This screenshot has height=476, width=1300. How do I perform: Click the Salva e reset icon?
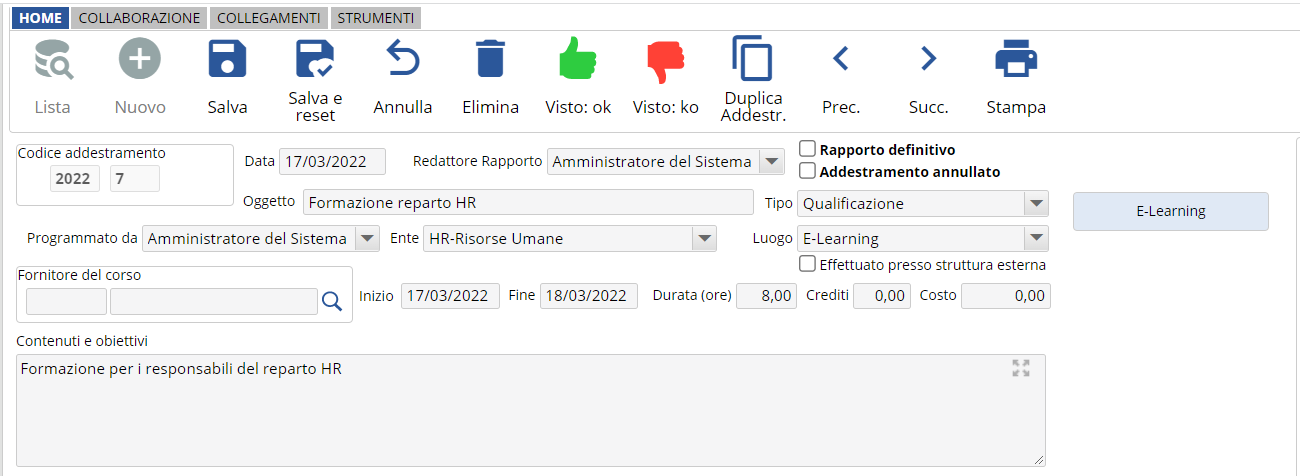point(315,60)
